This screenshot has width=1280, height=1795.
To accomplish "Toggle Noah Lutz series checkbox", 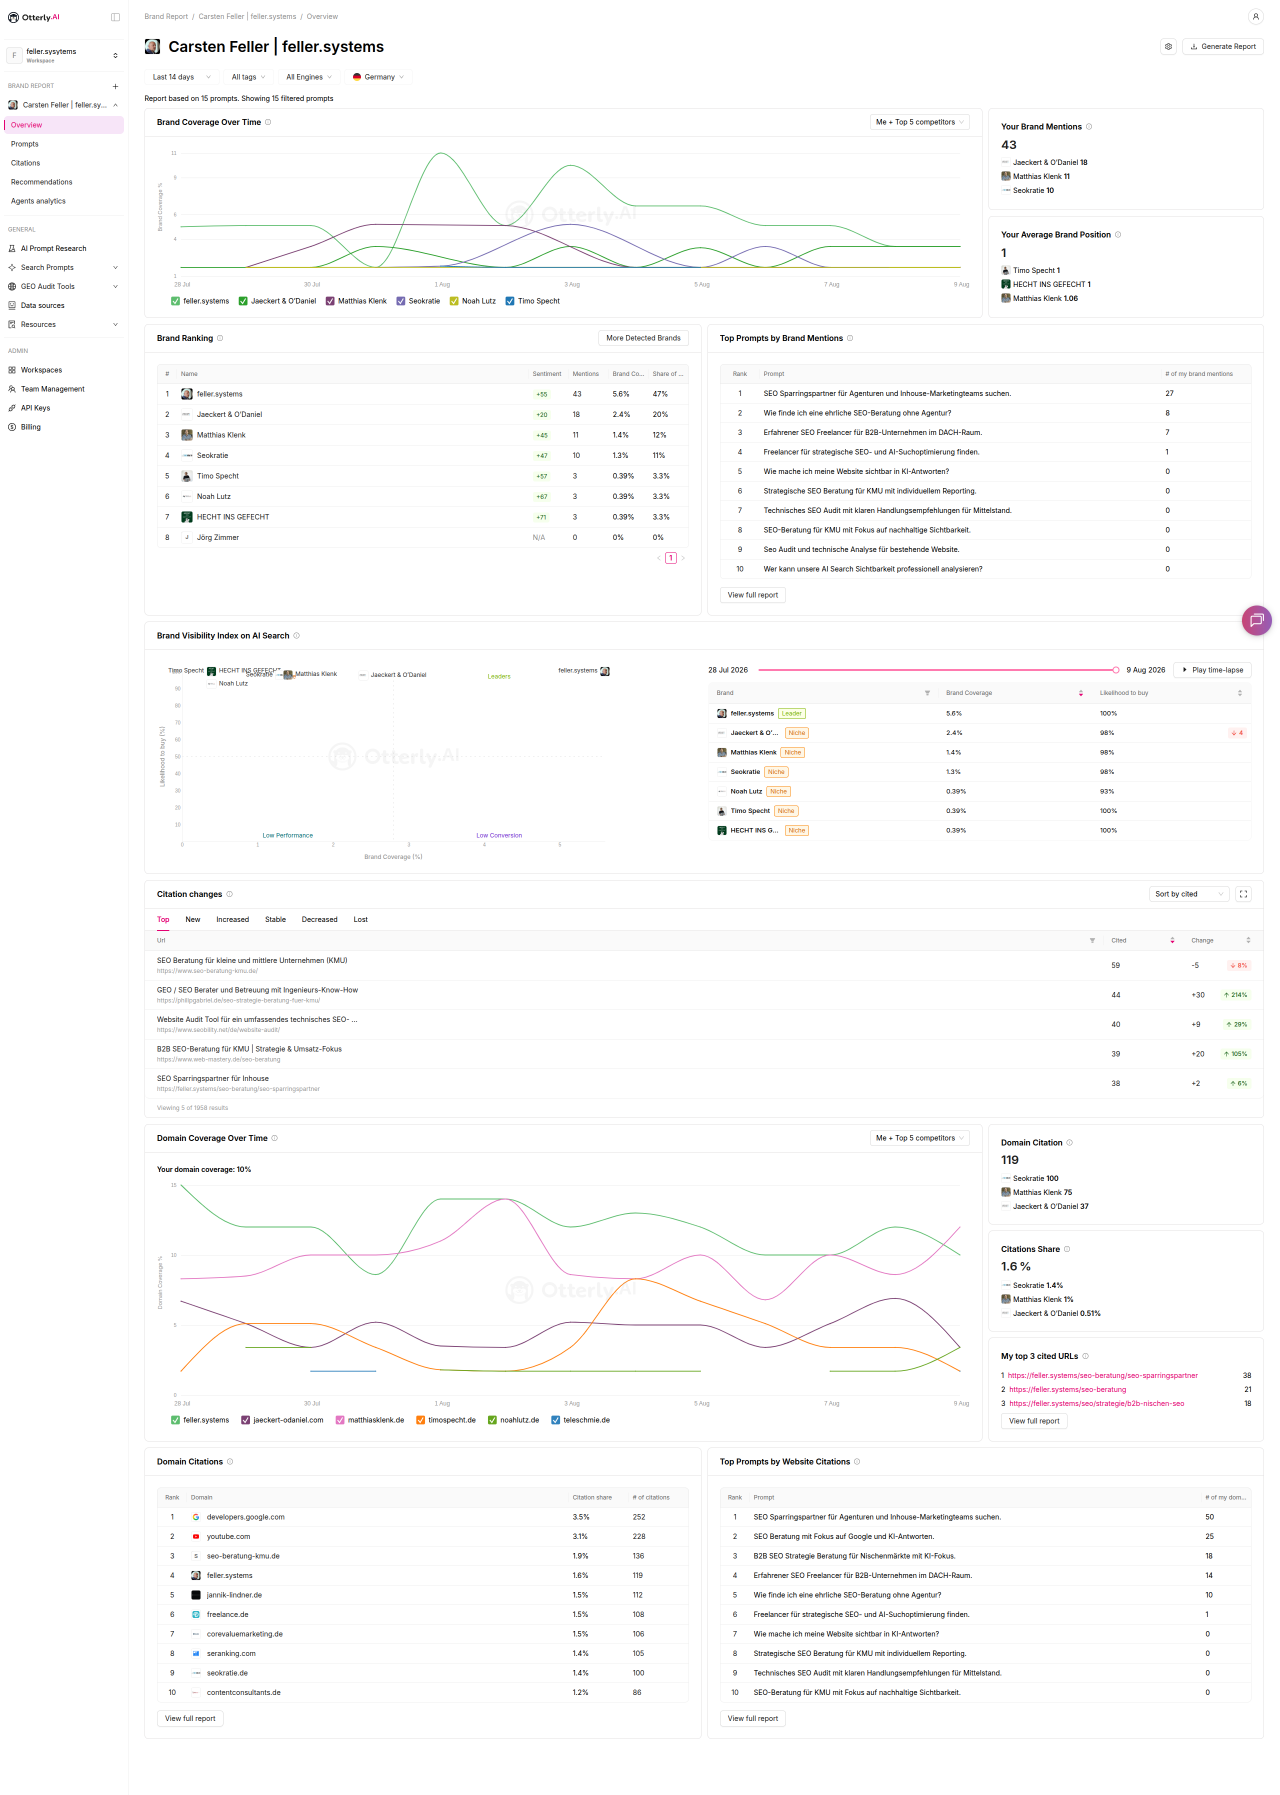I will pyautogui.click(x=454, y=301).
